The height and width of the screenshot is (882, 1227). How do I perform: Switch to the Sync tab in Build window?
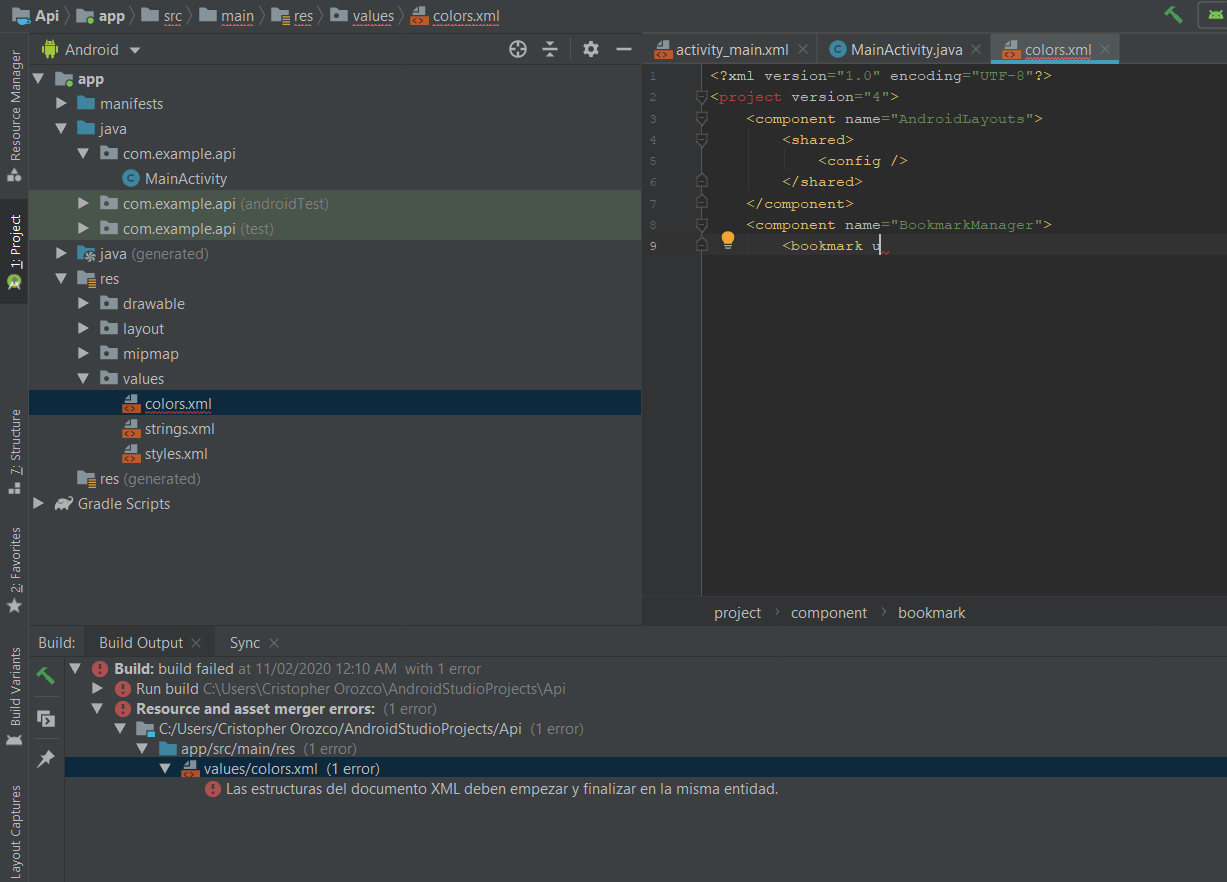(x=245, y=642)
